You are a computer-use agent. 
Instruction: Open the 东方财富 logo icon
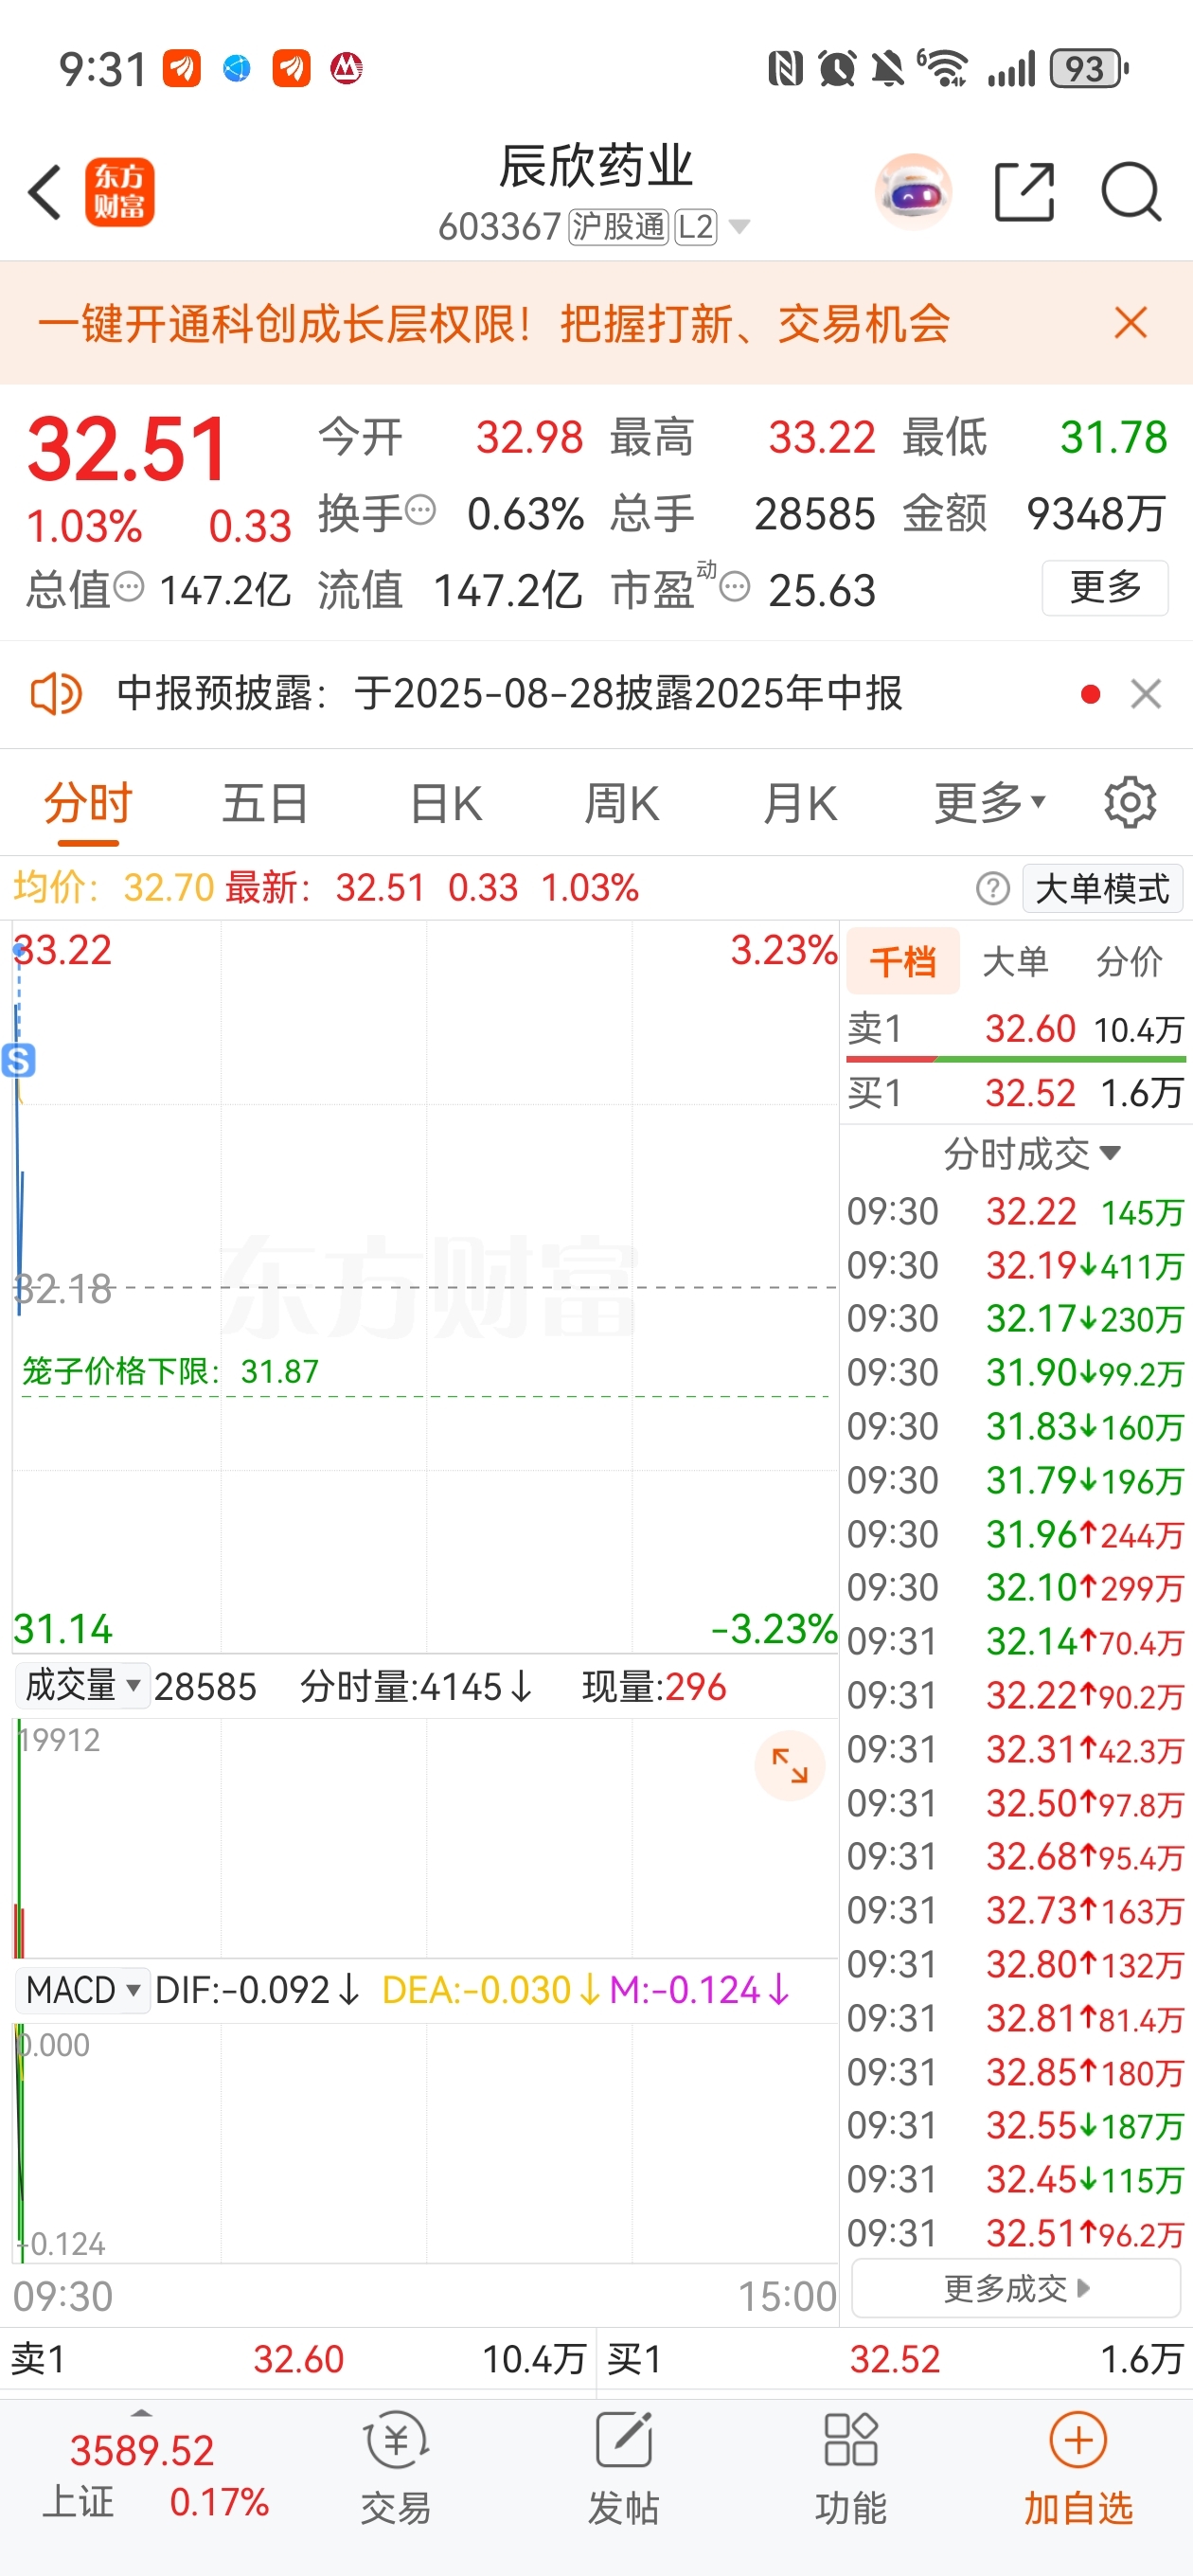[x=120, y=192]
